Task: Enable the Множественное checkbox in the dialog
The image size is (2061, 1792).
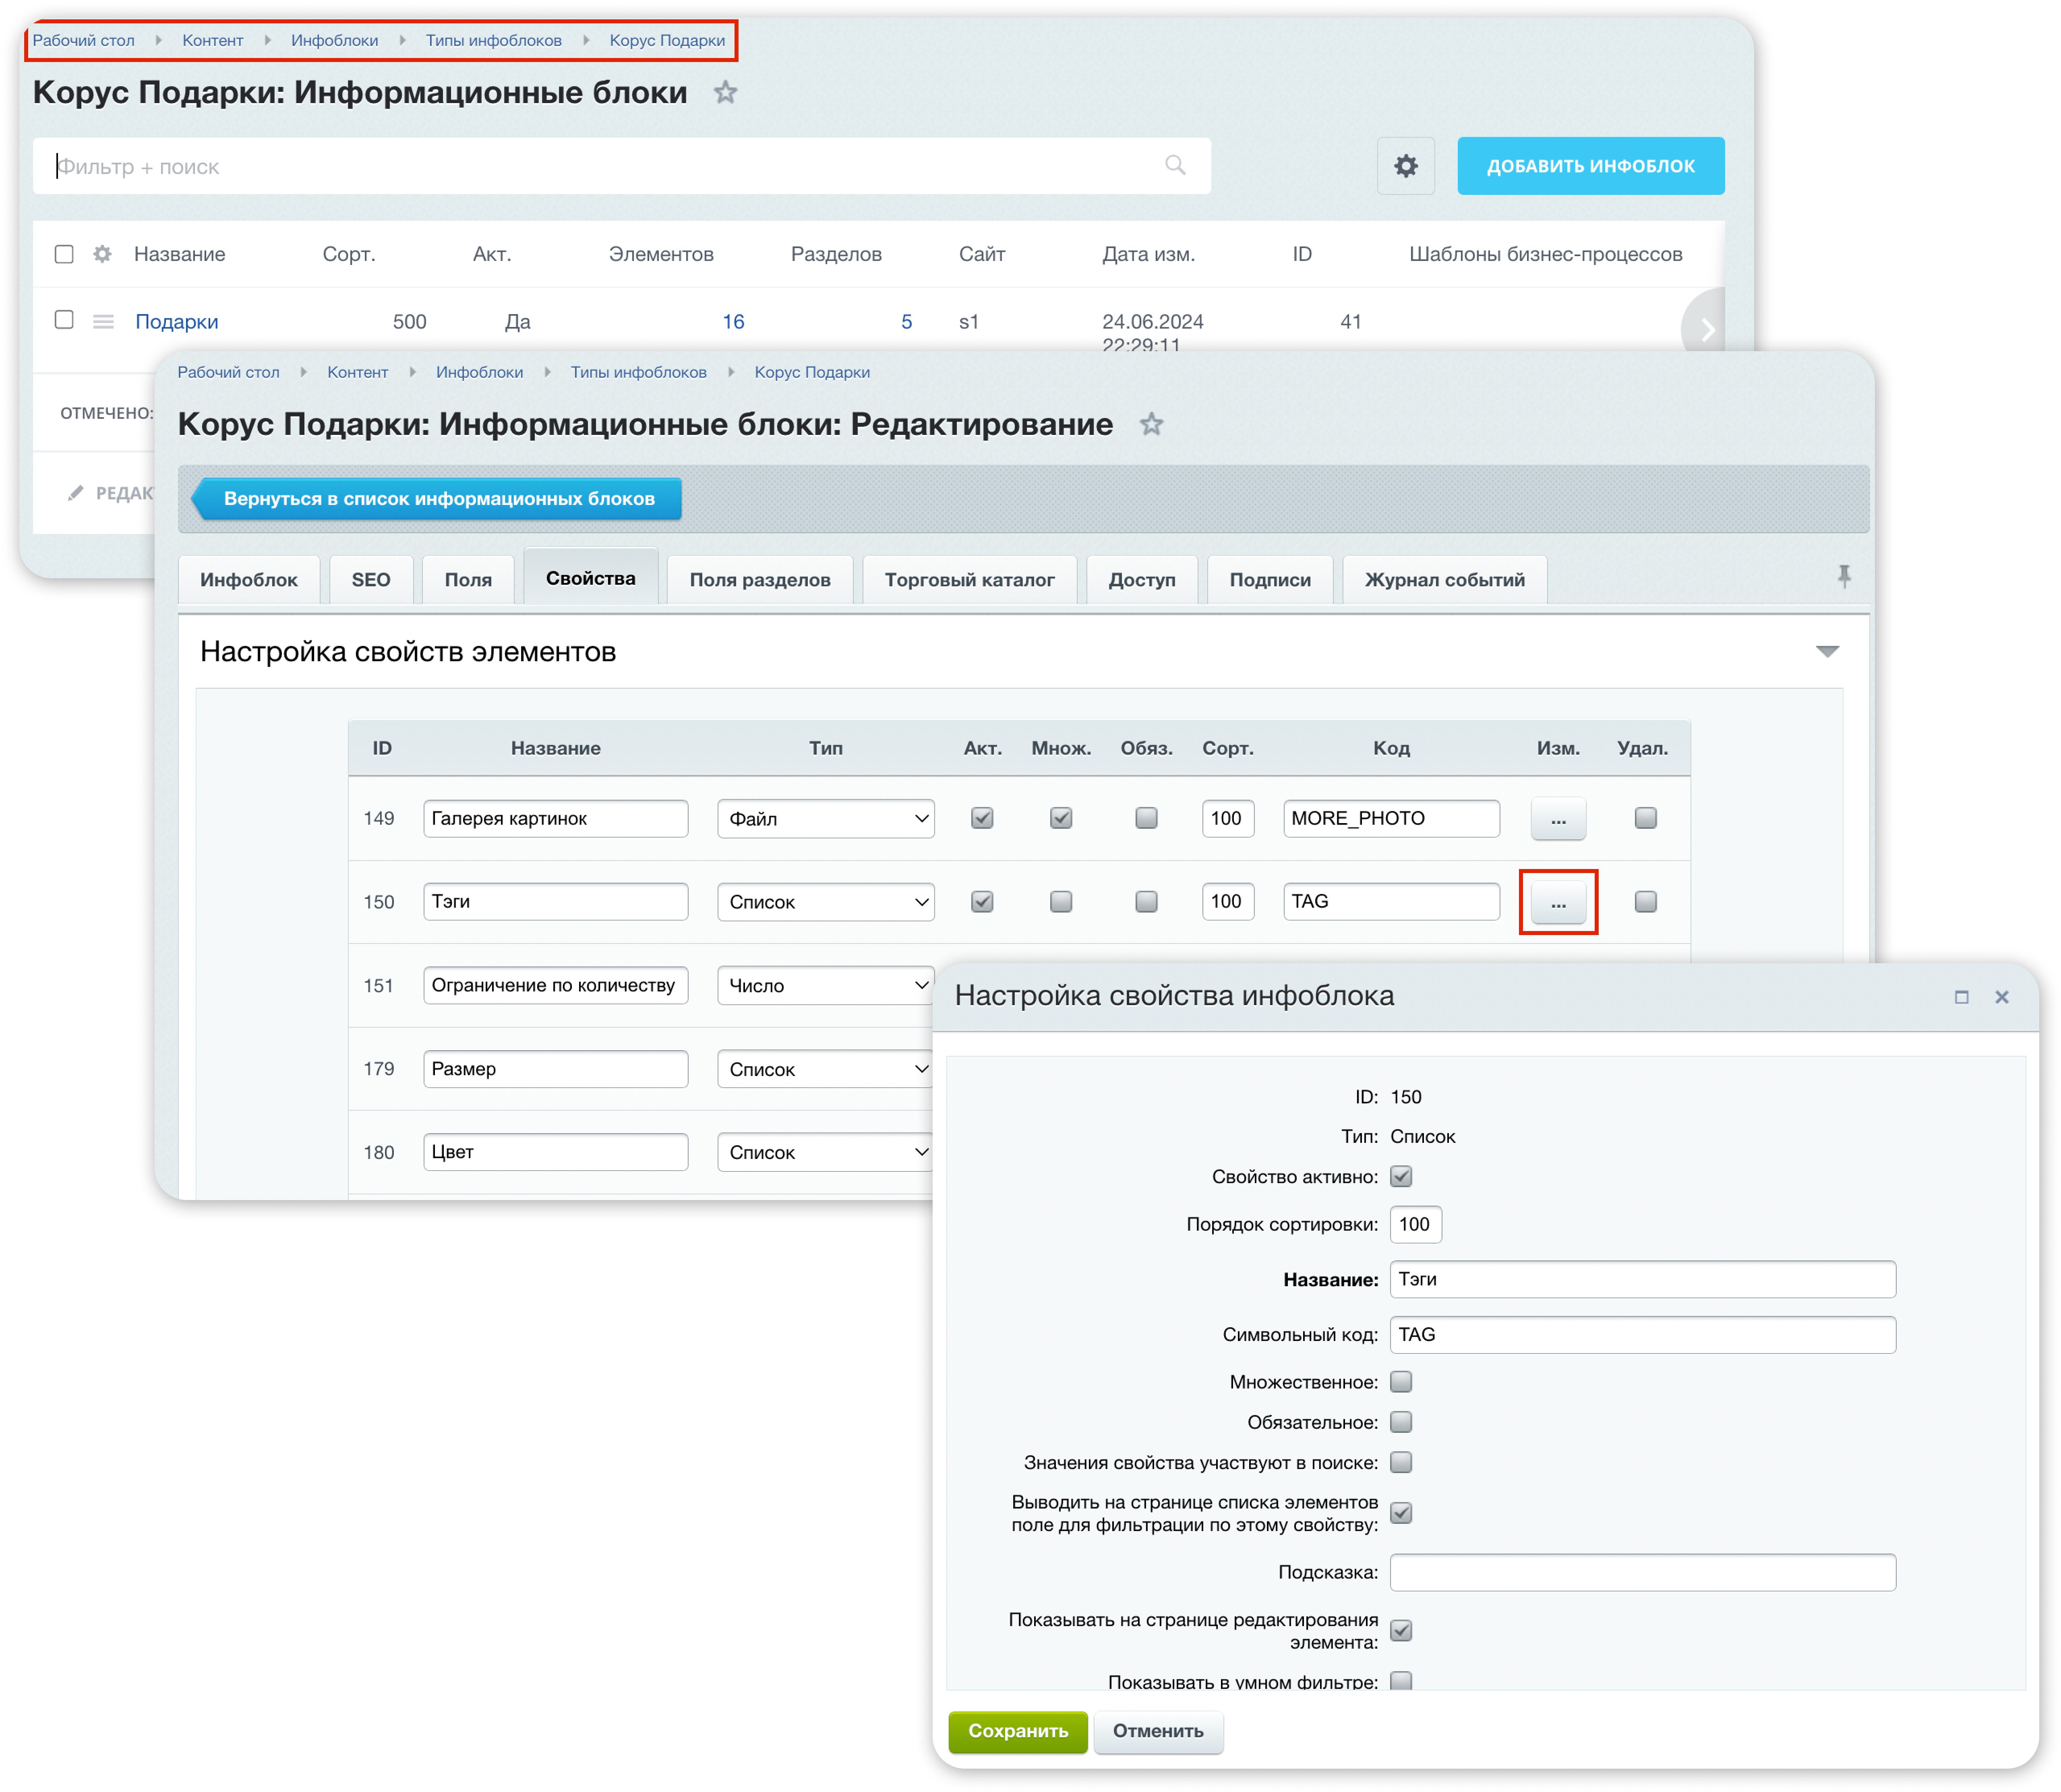Action: pos(1400,1382)
